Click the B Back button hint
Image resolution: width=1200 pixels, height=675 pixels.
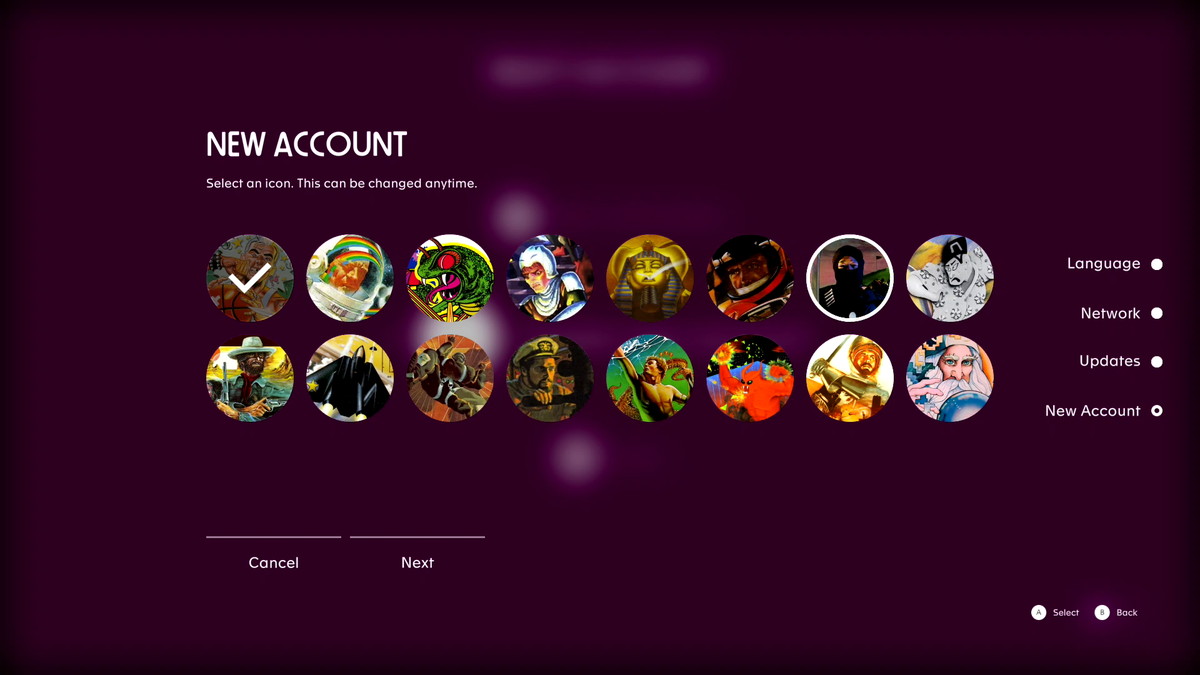coord(1116,612)
